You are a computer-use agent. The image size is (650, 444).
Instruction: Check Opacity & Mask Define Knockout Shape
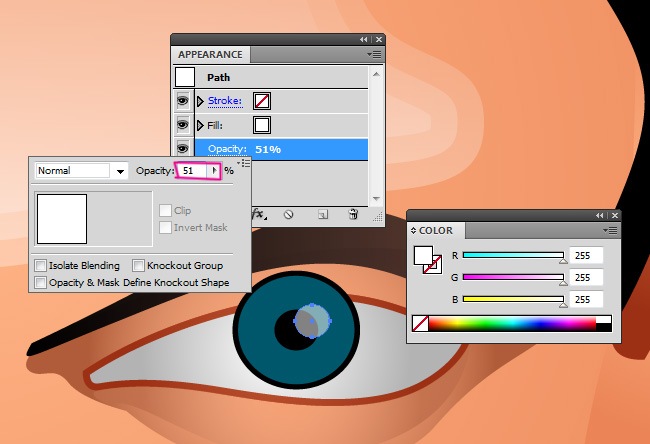[41, 283]
